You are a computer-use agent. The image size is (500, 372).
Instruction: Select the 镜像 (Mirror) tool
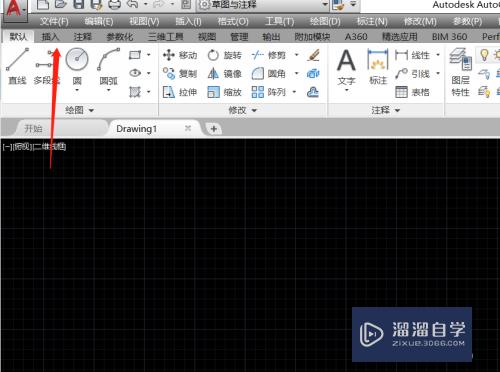coord(224,73)
